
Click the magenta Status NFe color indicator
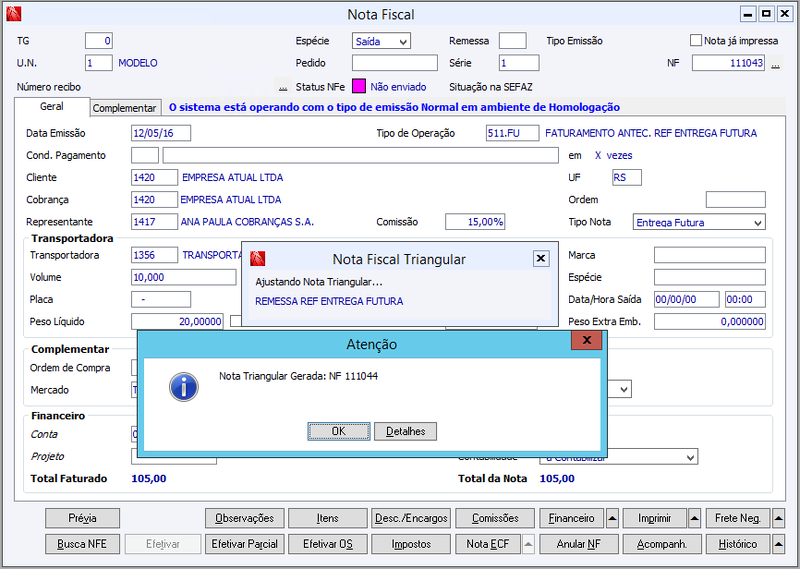[x=359, y=86]
